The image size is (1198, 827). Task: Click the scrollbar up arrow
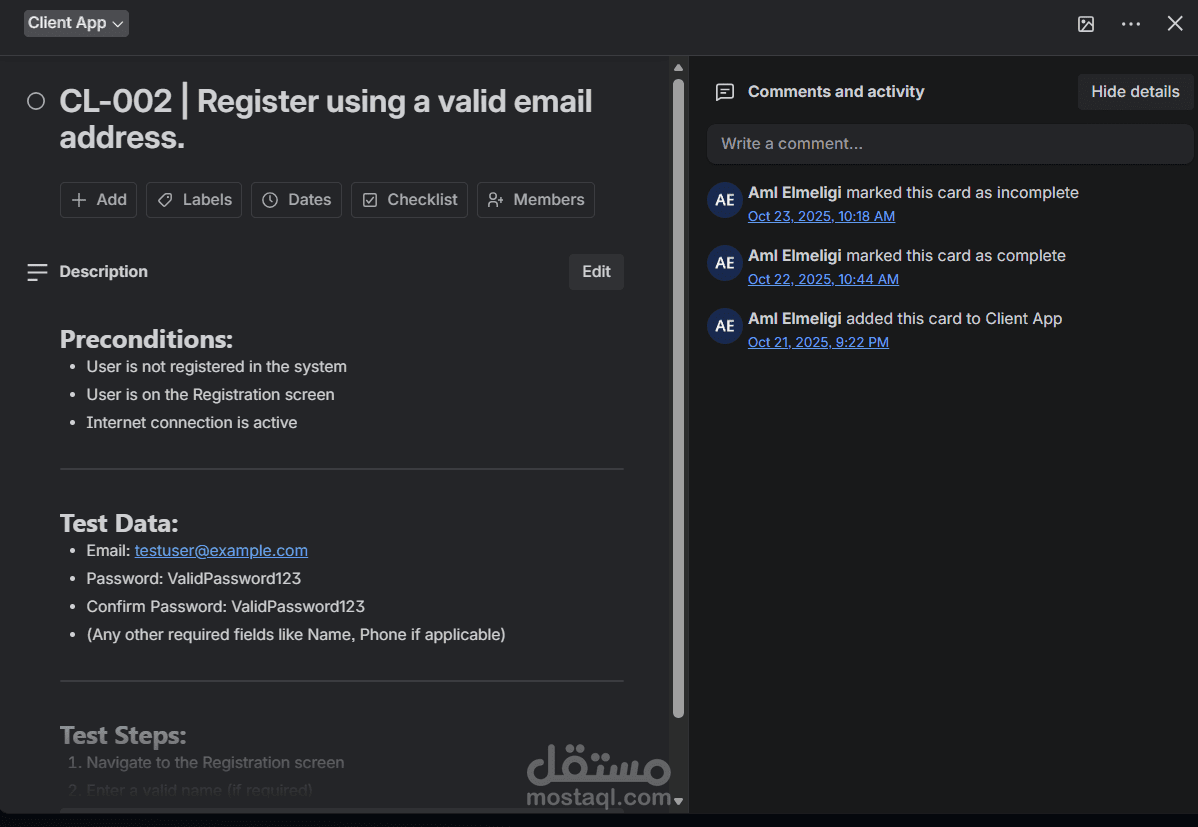pos(678,68)
